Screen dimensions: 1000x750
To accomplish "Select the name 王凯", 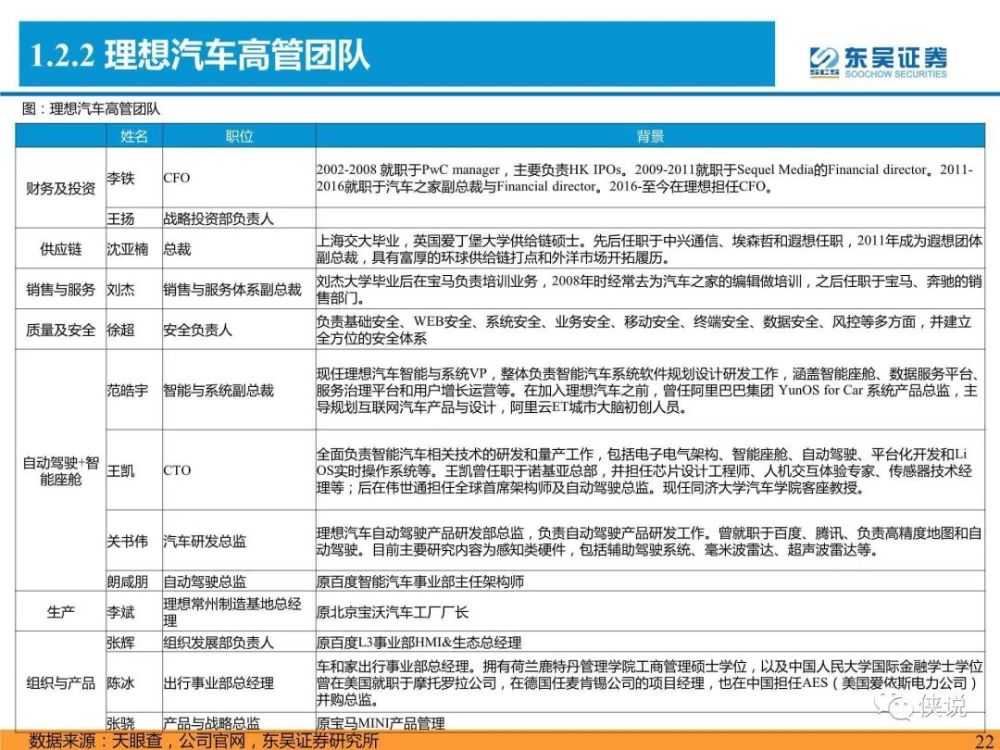I will click(x=121, y=471).
